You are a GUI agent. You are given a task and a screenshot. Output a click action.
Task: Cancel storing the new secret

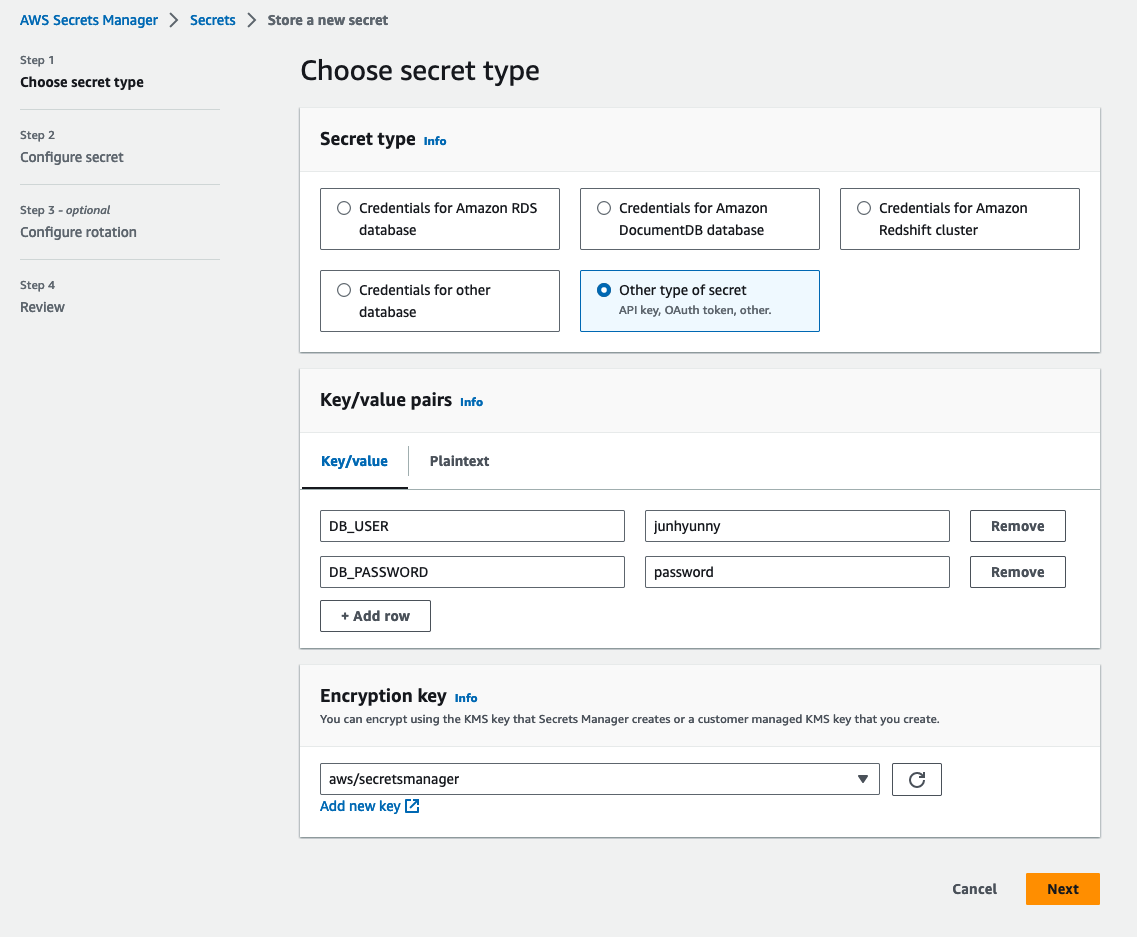point(974,889)
